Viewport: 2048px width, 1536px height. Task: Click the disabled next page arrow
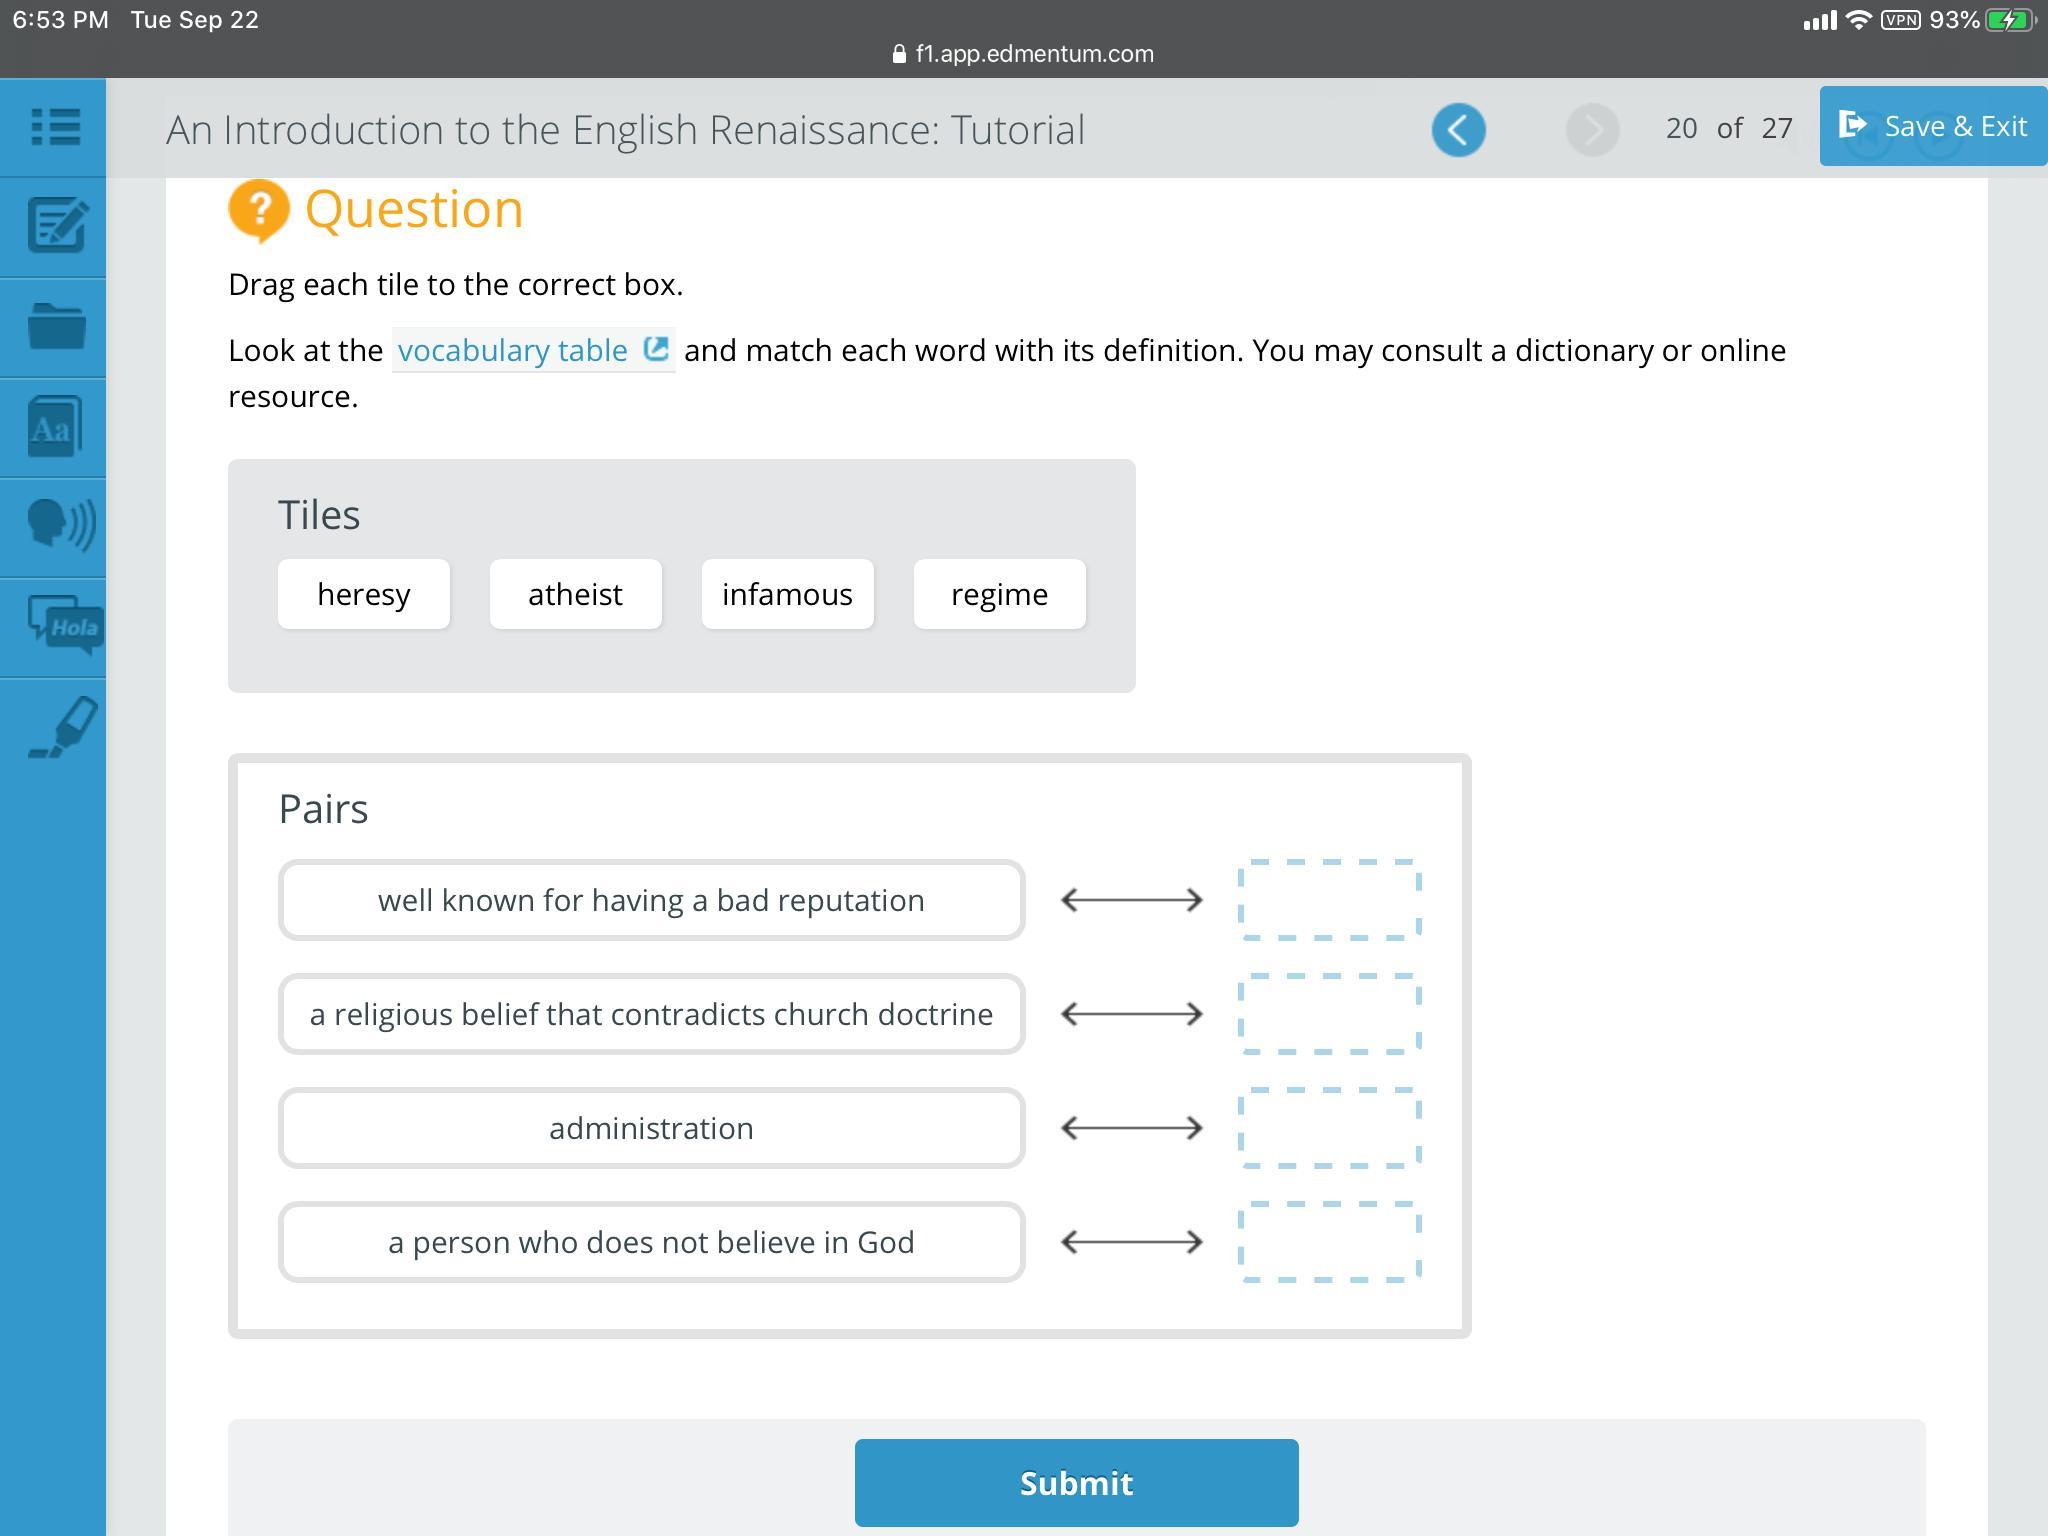pos(1592,130)
